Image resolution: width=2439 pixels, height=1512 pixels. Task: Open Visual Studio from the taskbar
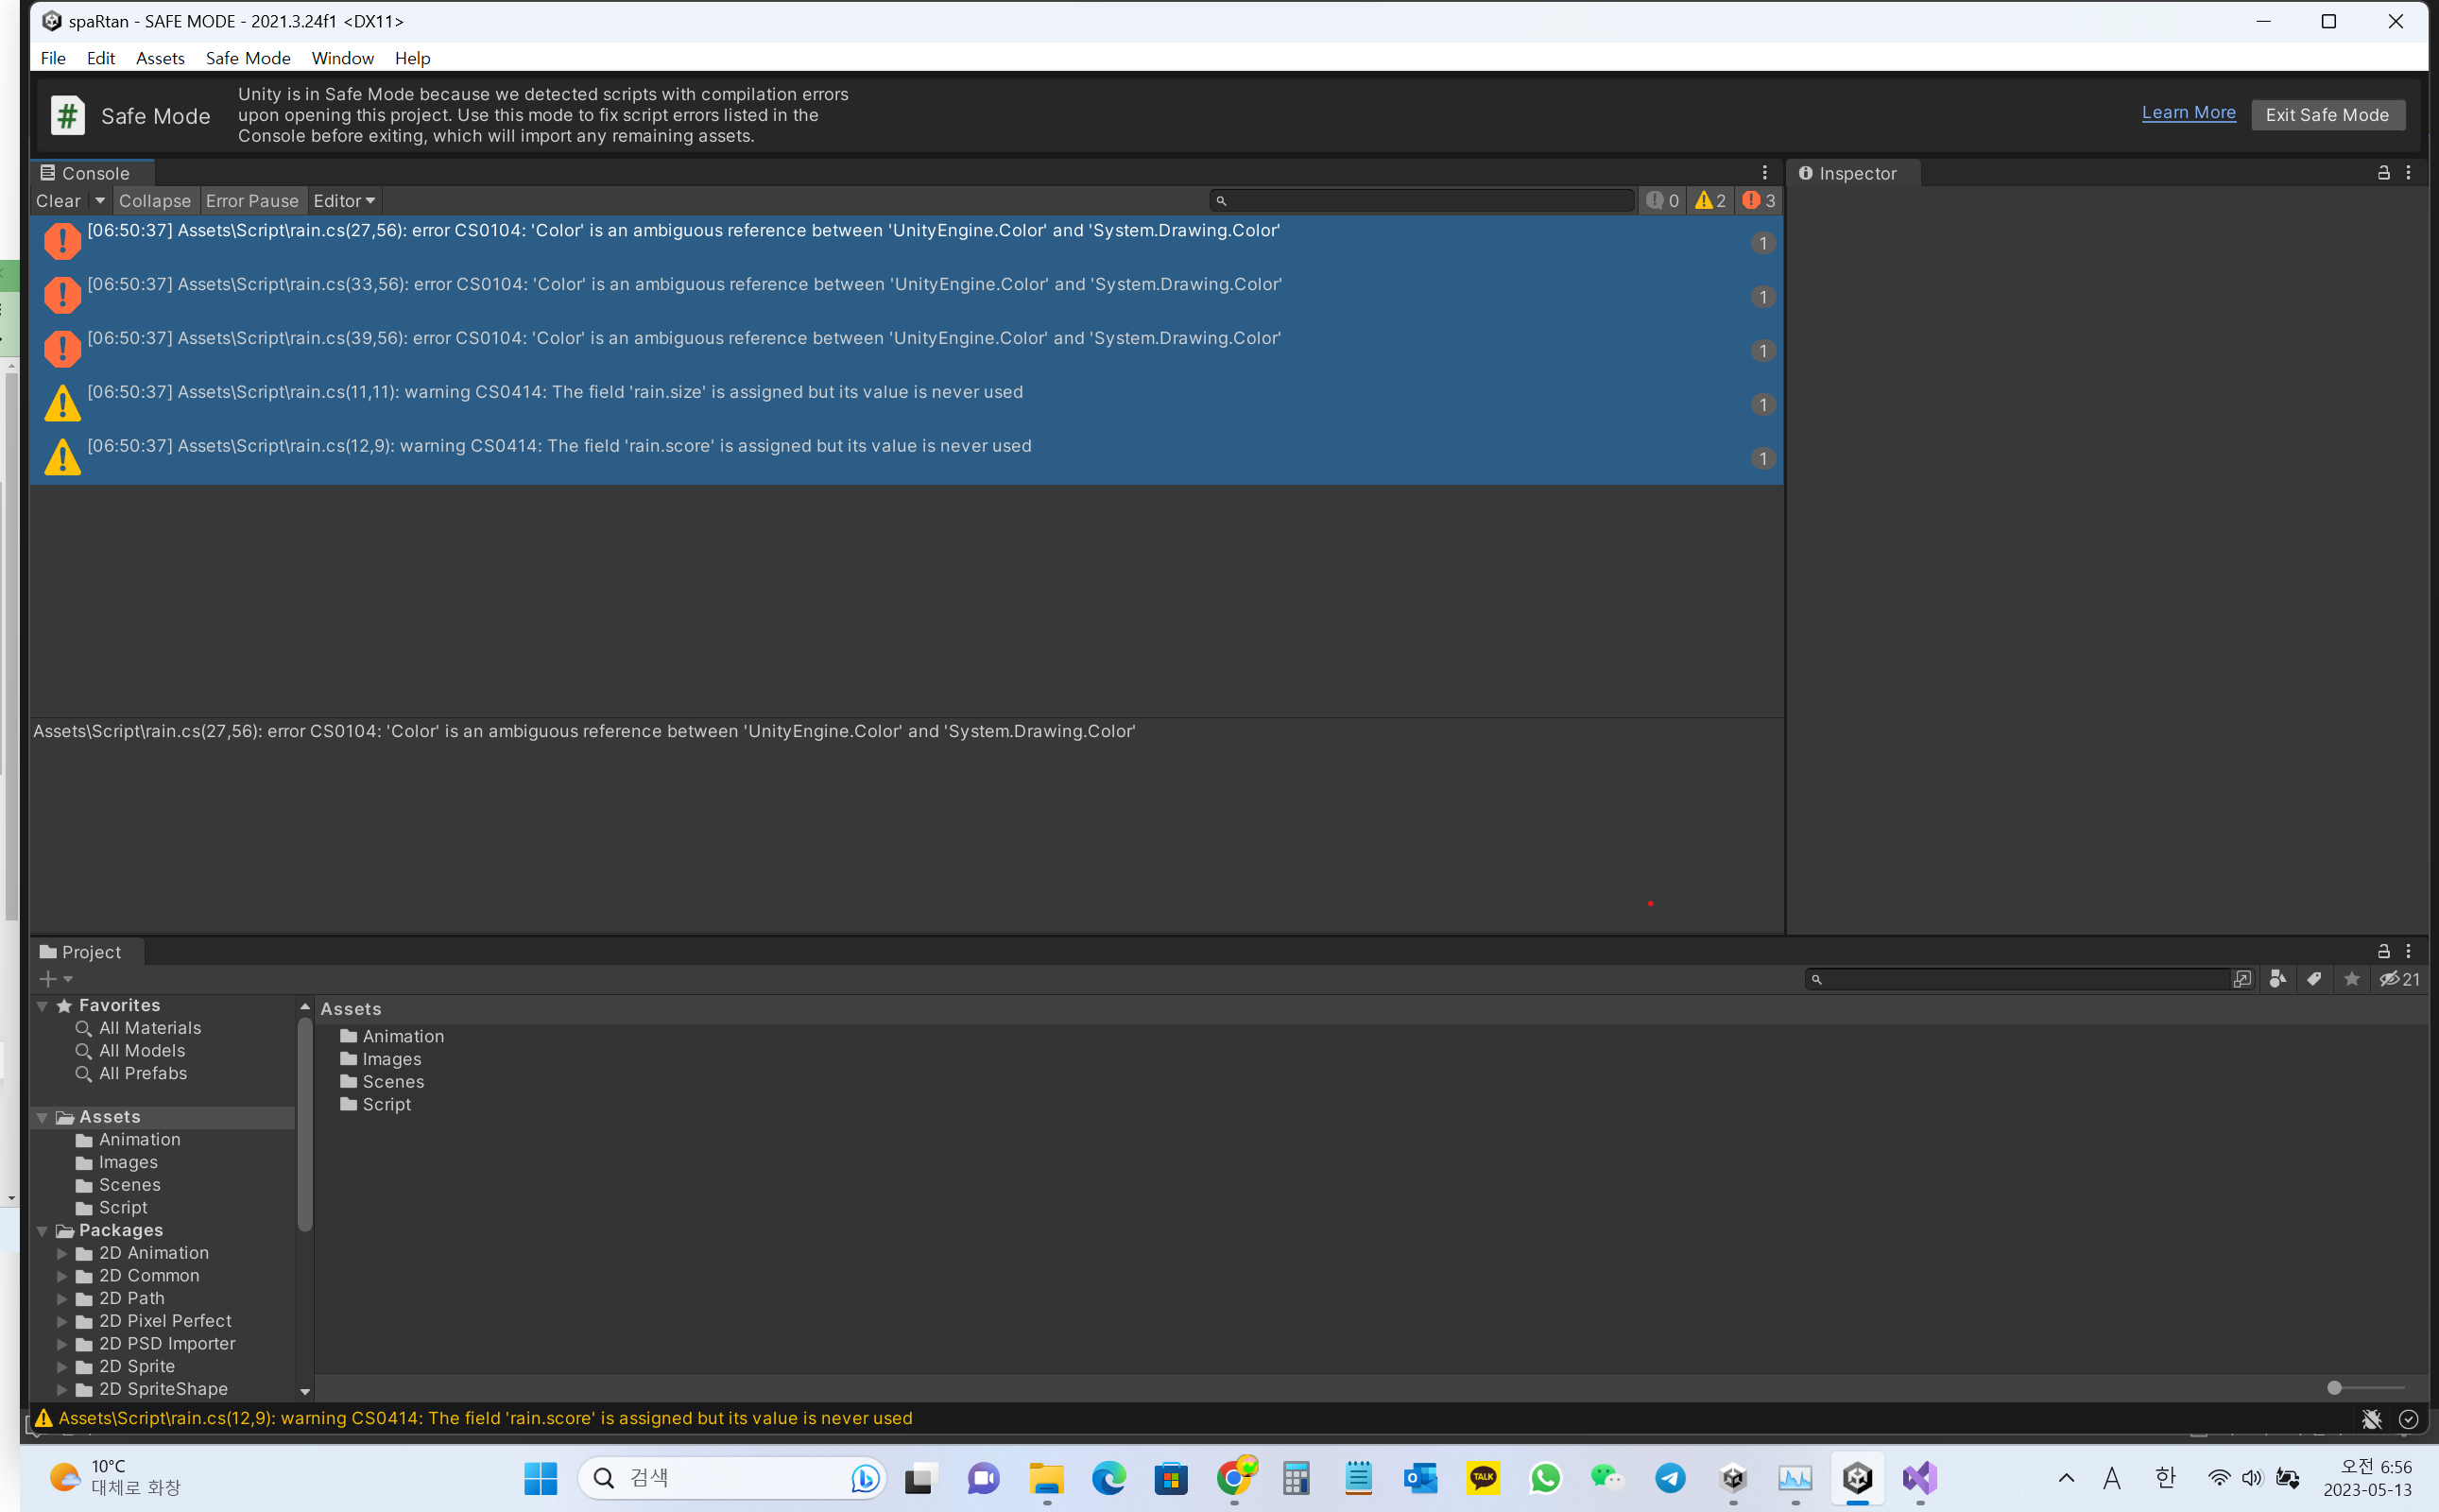[x=1920, y=1478]
